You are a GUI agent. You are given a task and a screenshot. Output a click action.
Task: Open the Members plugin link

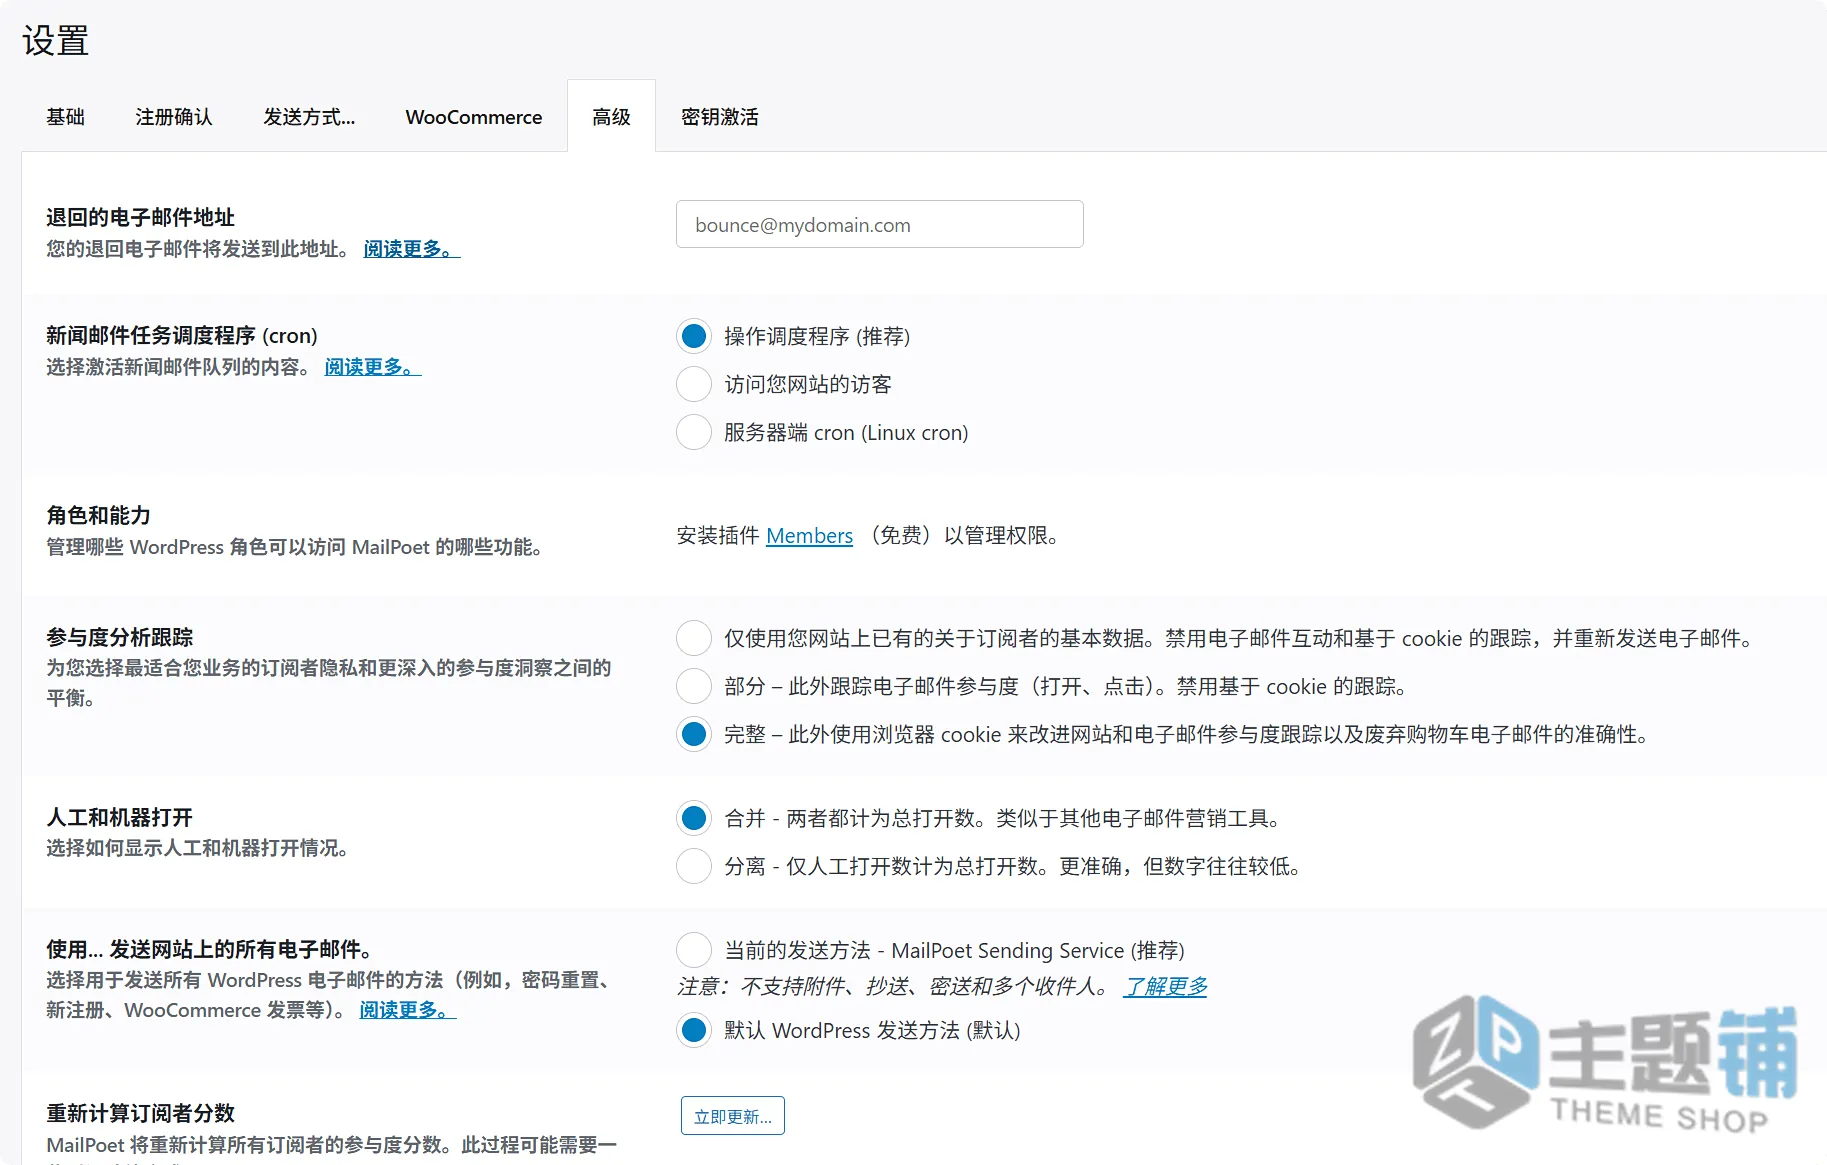(x=809, y=536)
